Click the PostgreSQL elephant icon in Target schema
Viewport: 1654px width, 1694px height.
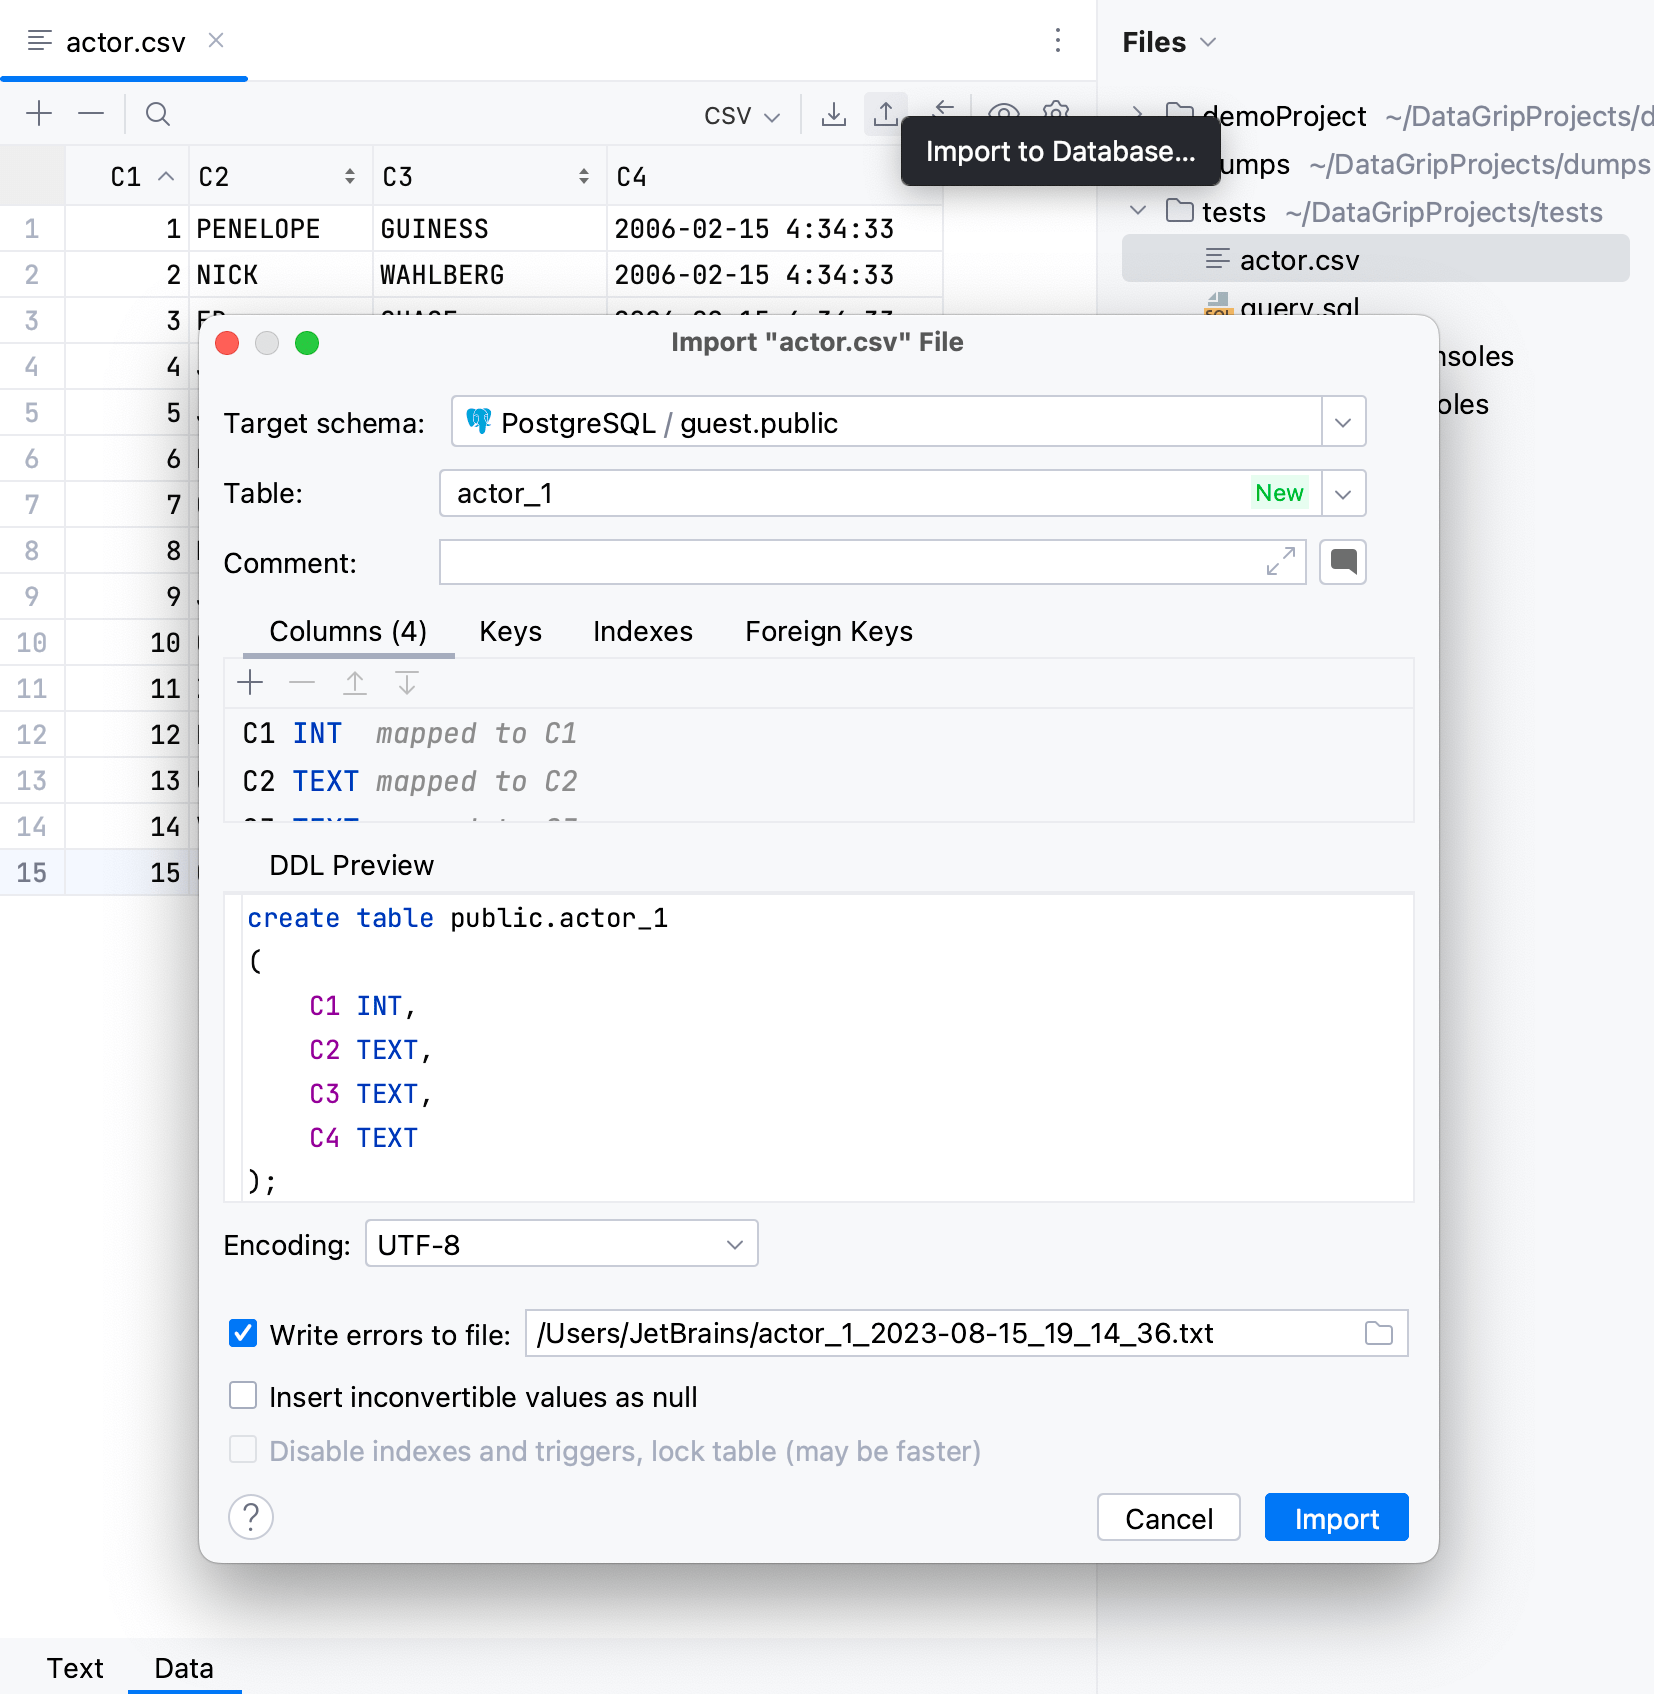(479, 422)
